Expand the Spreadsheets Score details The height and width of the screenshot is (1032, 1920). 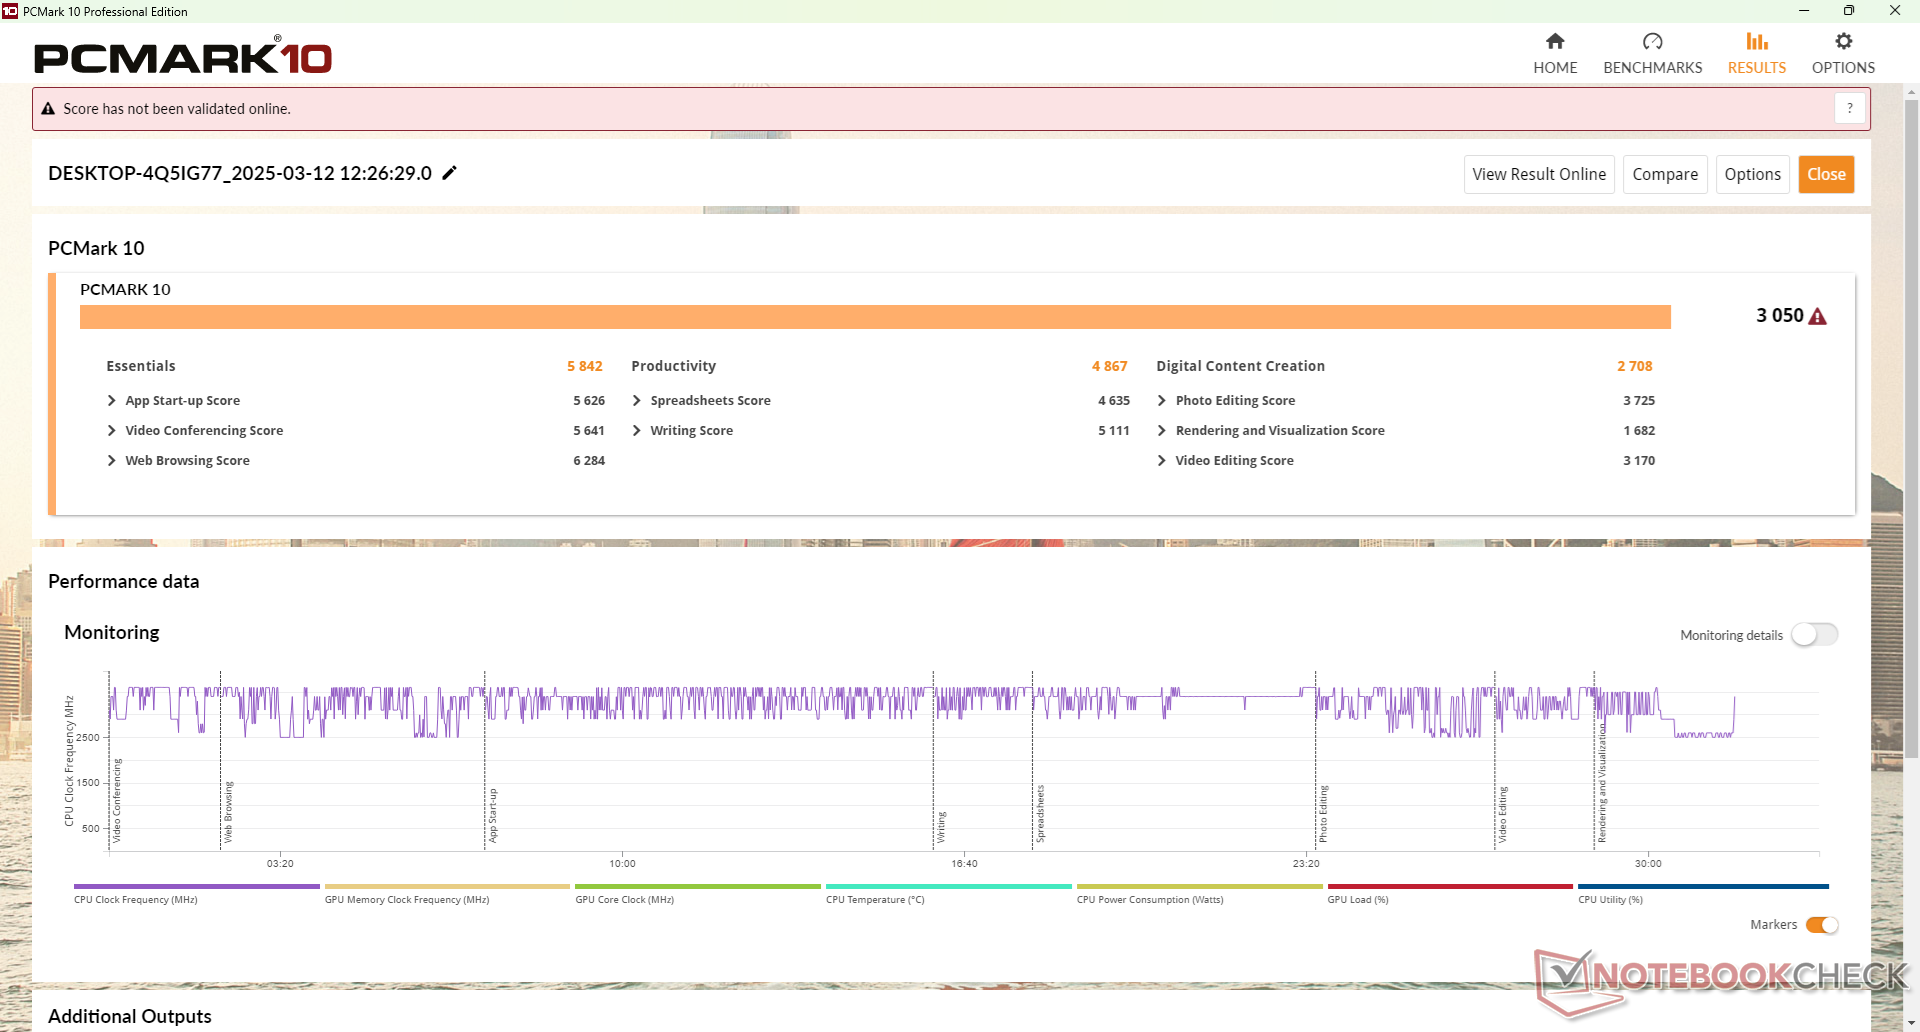point(637,401)
